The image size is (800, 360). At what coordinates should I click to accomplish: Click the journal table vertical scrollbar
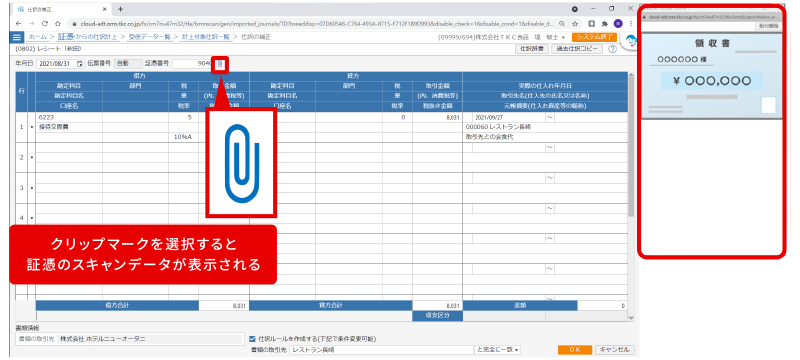click(632, 196)
